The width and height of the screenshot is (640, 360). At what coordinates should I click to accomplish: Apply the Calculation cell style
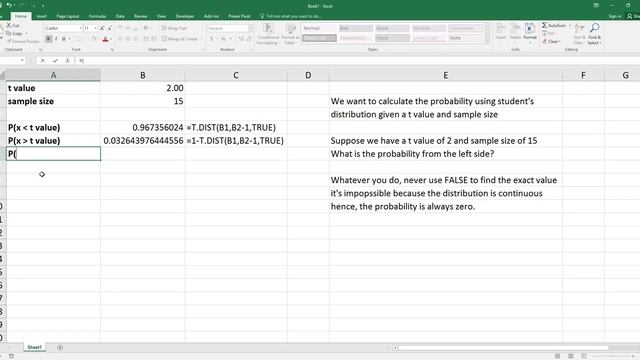pyautogui.click(x=465, y=28)
